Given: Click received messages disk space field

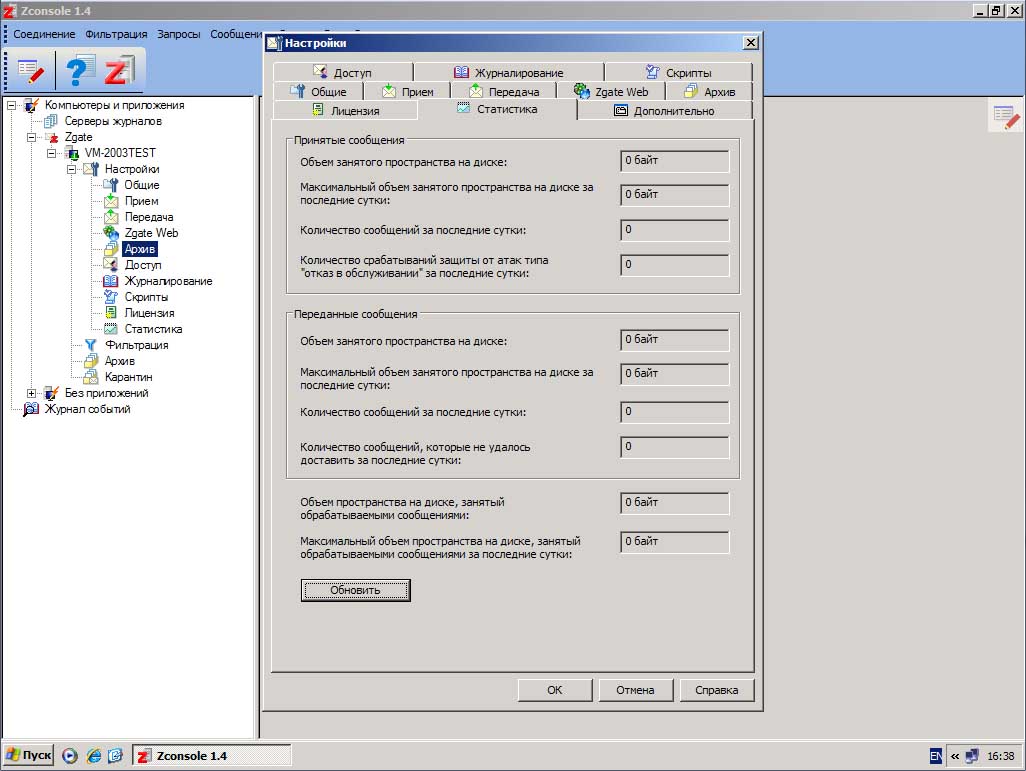Looking at the screenshot, I should tap(674, 161).
